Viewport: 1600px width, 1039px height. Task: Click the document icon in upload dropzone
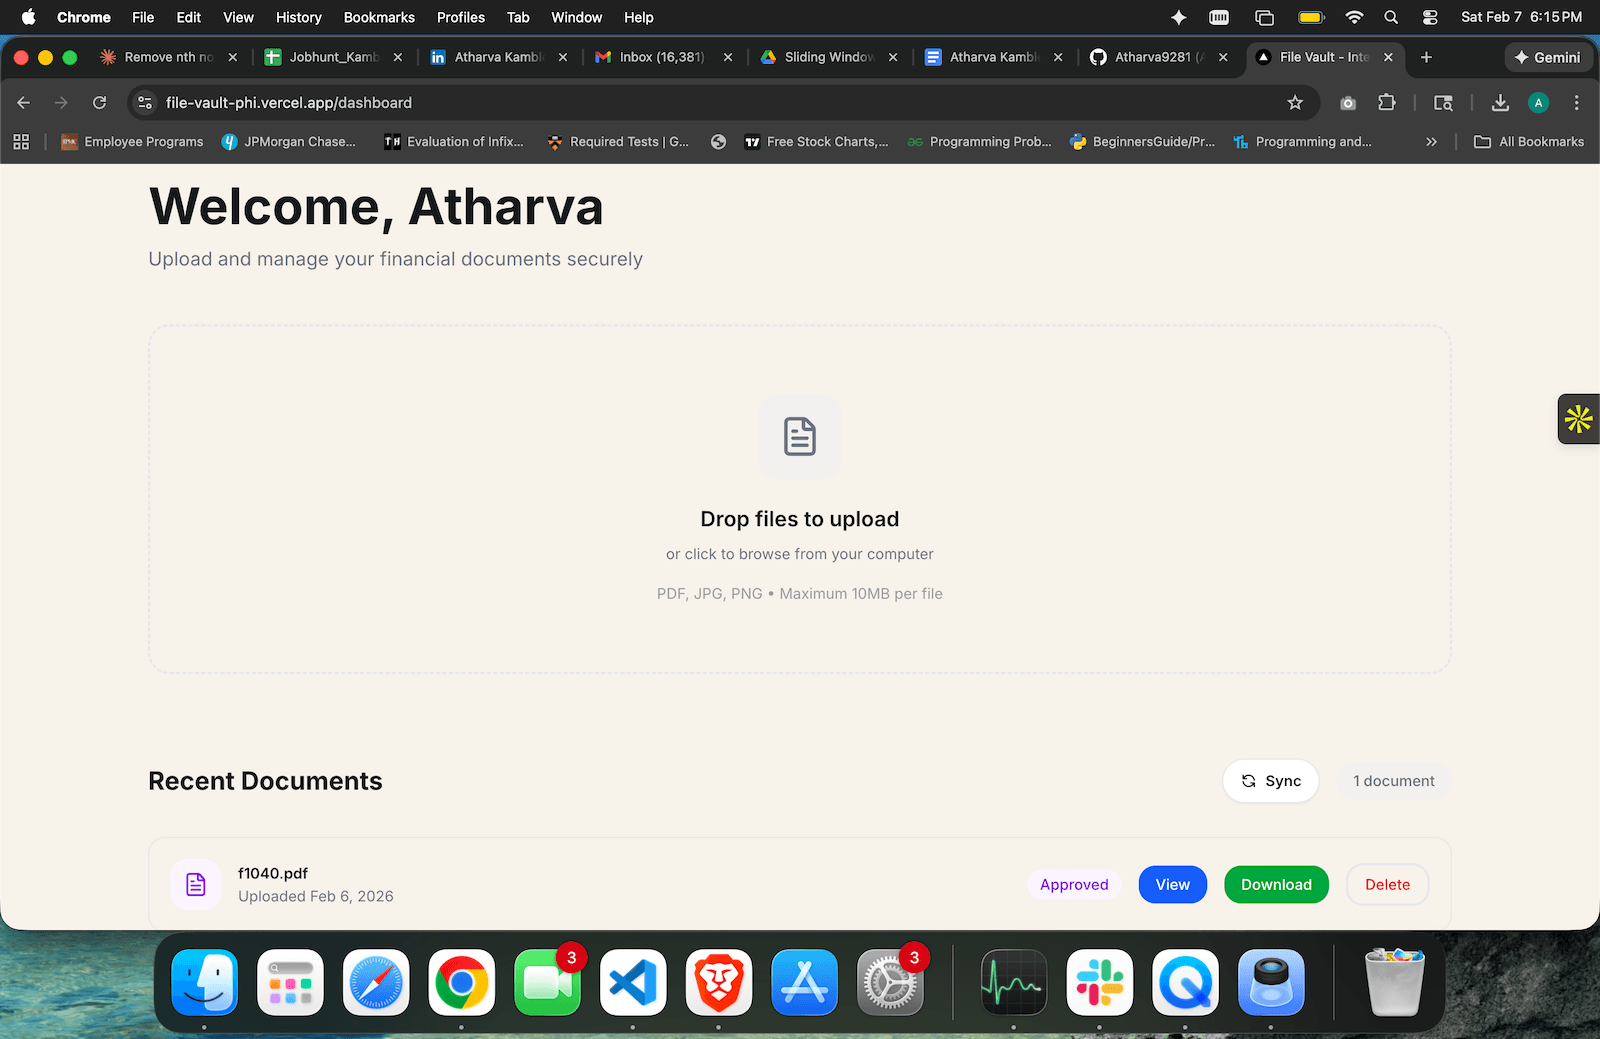799,437
